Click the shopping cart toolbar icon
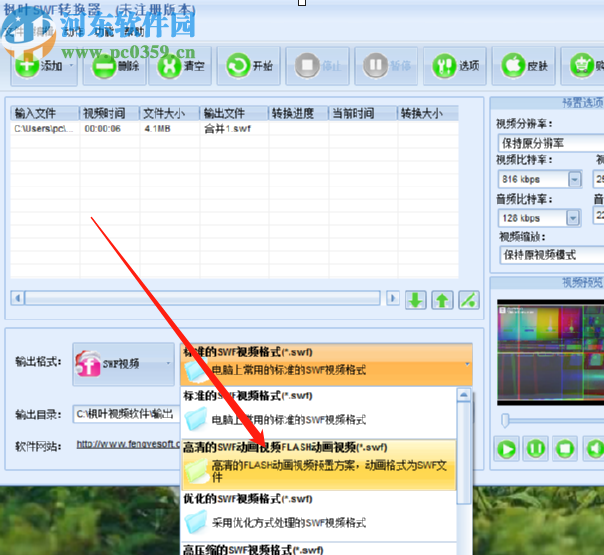Viewport: 604px width, 555px height. tap(582, 65)
